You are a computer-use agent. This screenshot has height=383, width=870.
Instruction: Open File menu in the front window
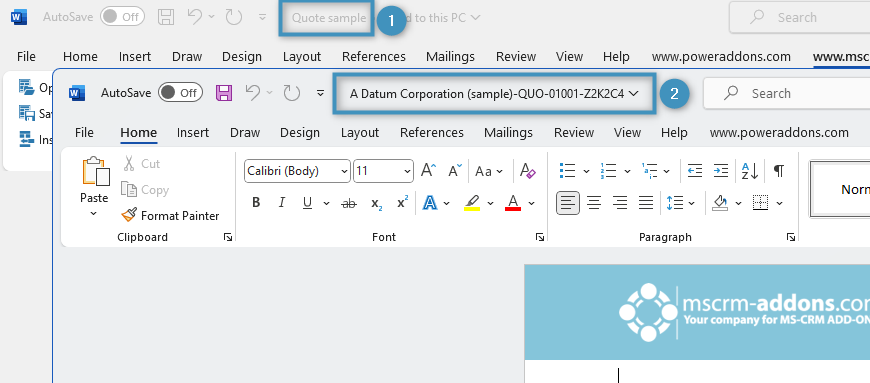tap(84, 133)
